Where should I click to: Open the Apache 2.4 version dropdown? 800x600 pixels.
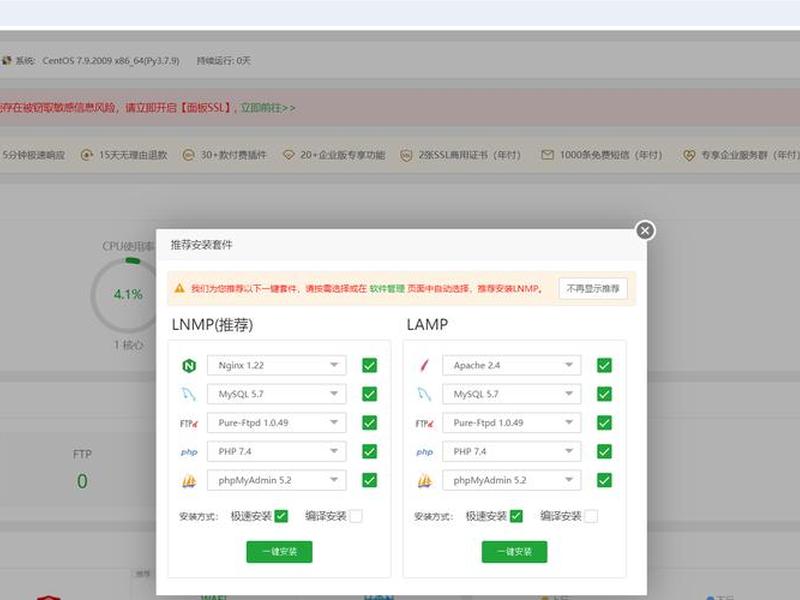pyautogui.click(x=512, y=365)
